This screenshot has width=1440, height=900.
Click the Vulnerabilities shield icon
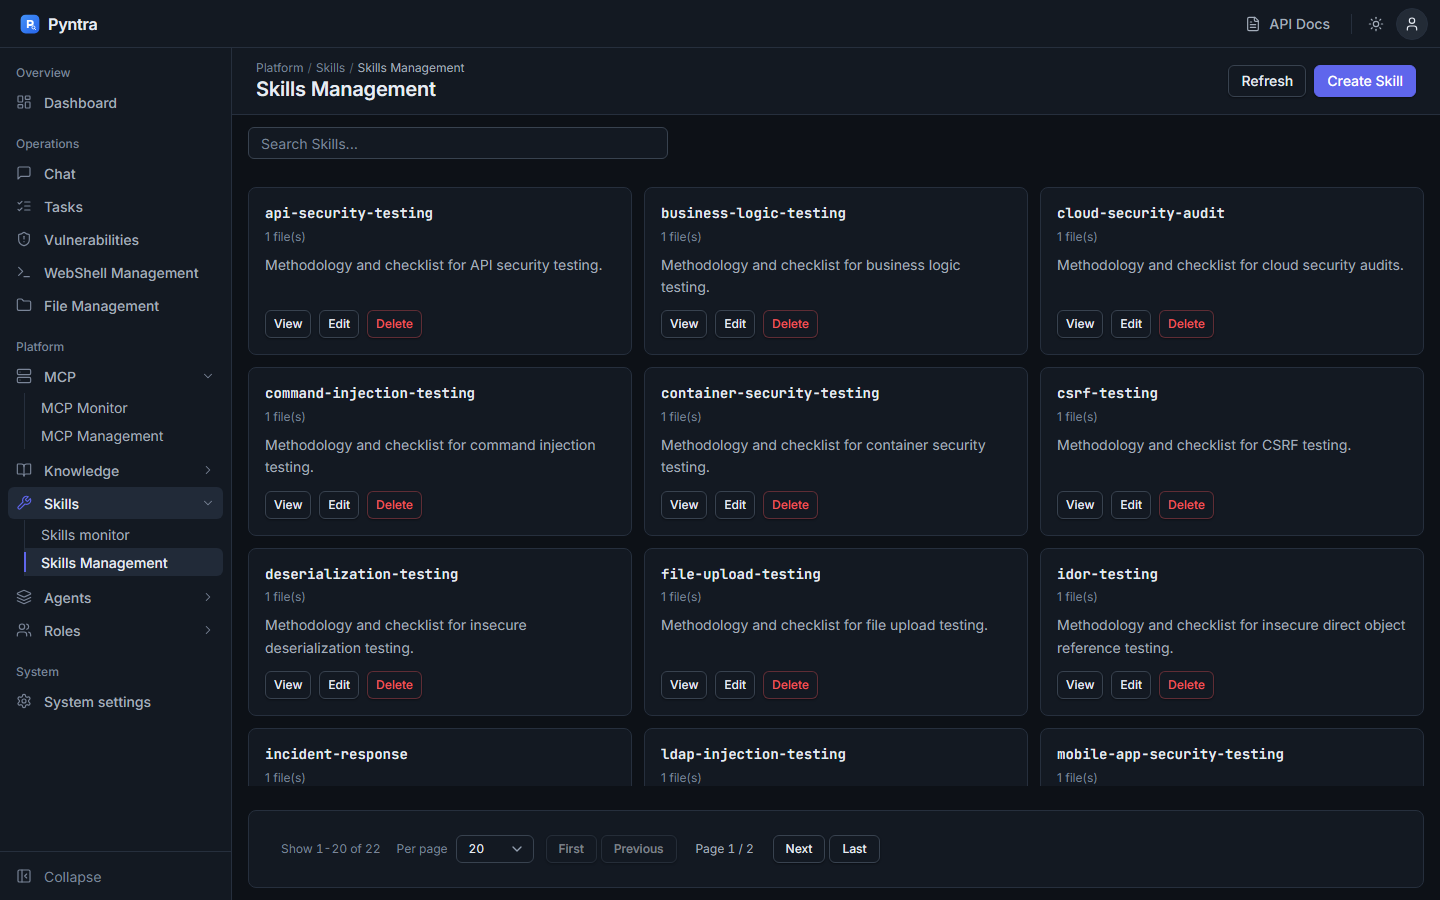(24, 239)
